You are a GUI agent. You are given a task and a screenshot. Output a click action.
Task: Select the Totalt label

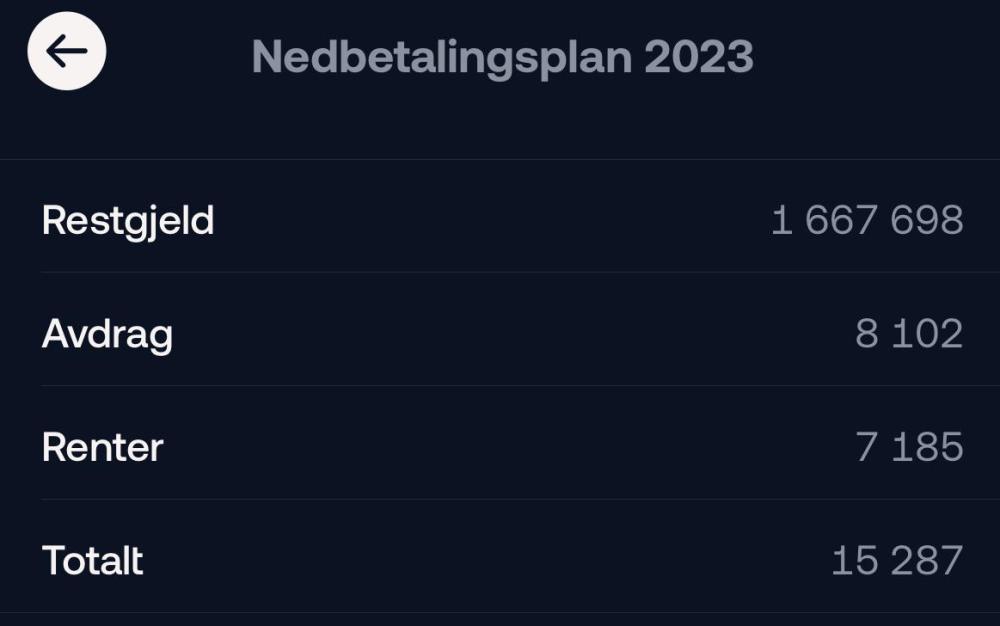coord(92,561)
